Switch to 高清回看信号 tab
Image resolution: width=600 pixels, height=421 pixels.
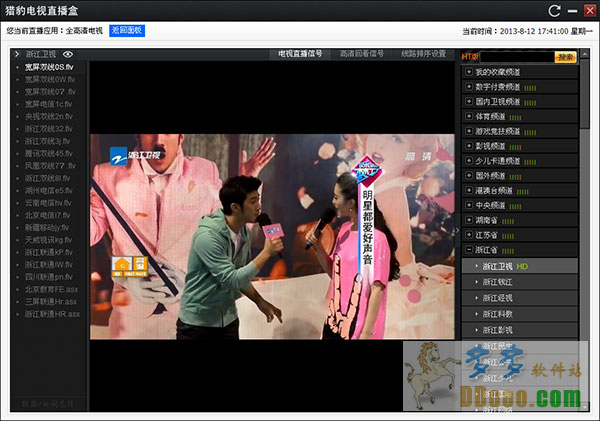[x=362, y=54]
